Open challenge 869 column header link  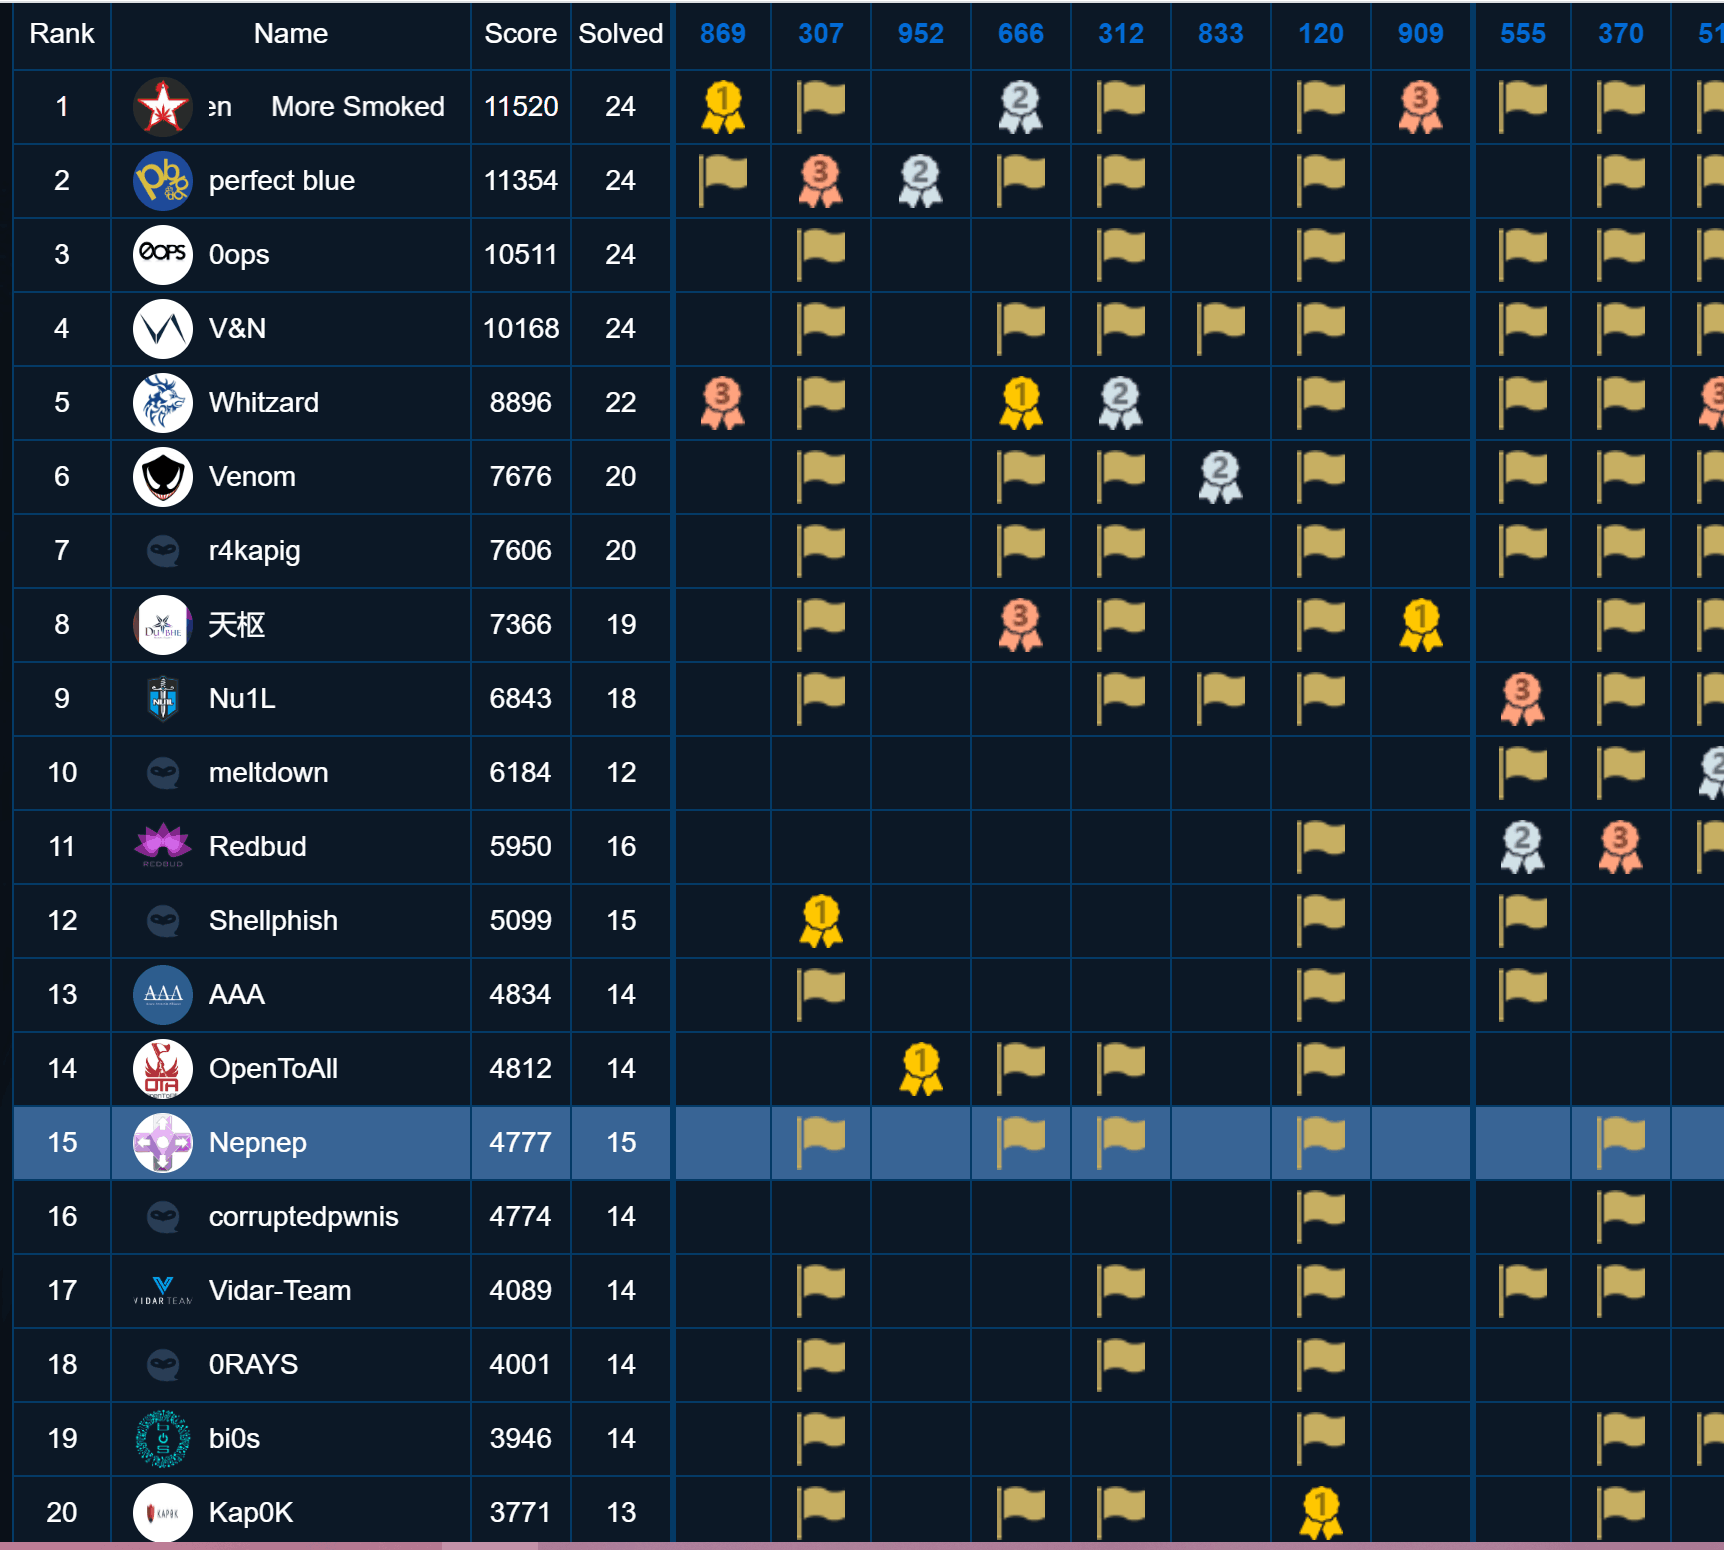coord(722,34)
